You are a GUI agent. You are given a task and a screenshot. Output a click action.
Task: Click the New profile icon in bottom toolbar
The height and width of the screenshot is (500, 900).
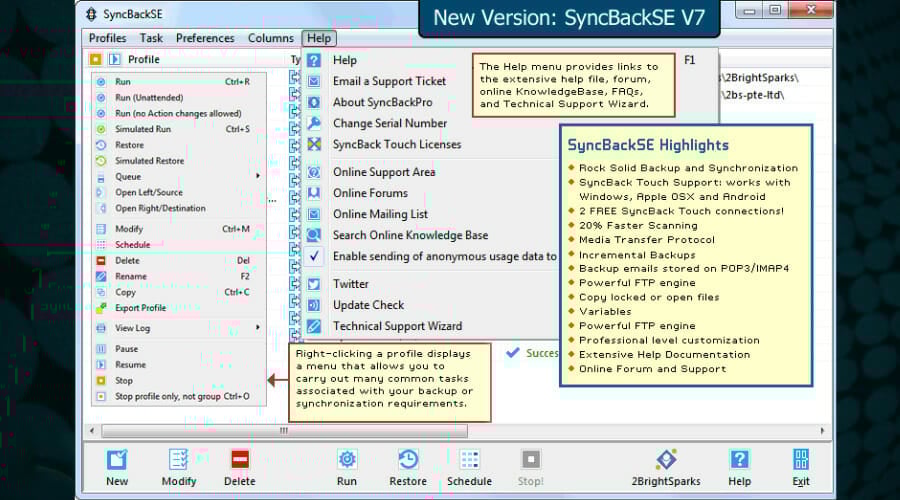pyautogui.click(x=117, y=460)
